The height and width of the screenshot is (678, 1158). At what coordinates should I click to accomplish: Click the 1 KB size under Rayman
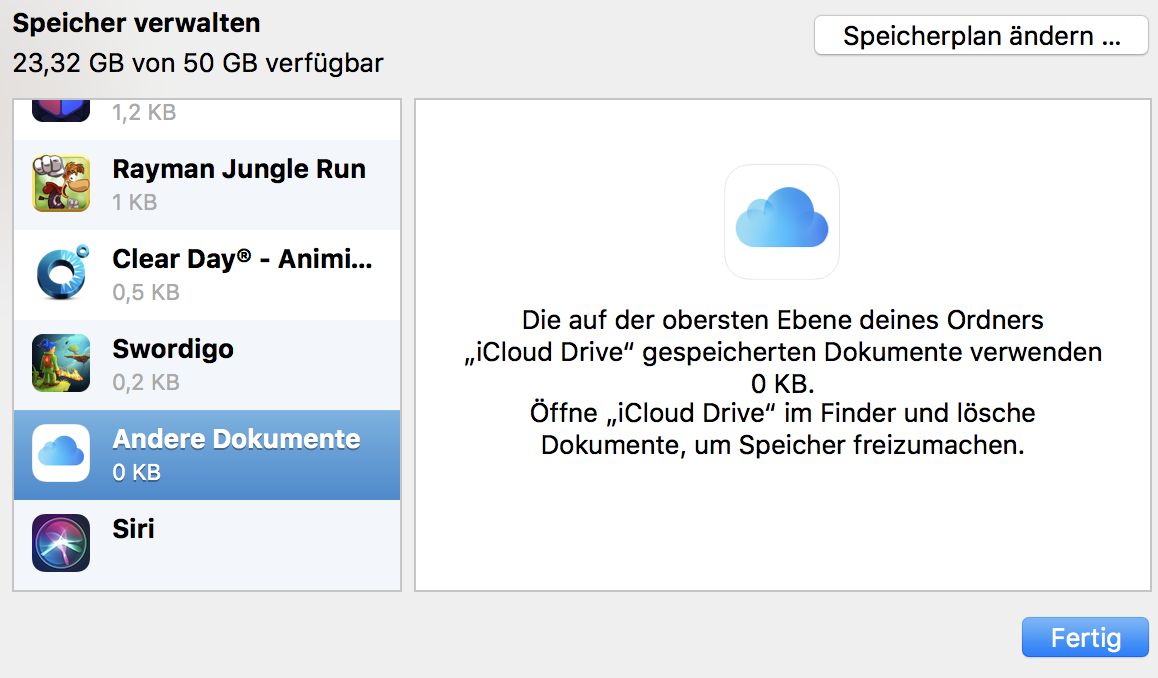[134, 202]
